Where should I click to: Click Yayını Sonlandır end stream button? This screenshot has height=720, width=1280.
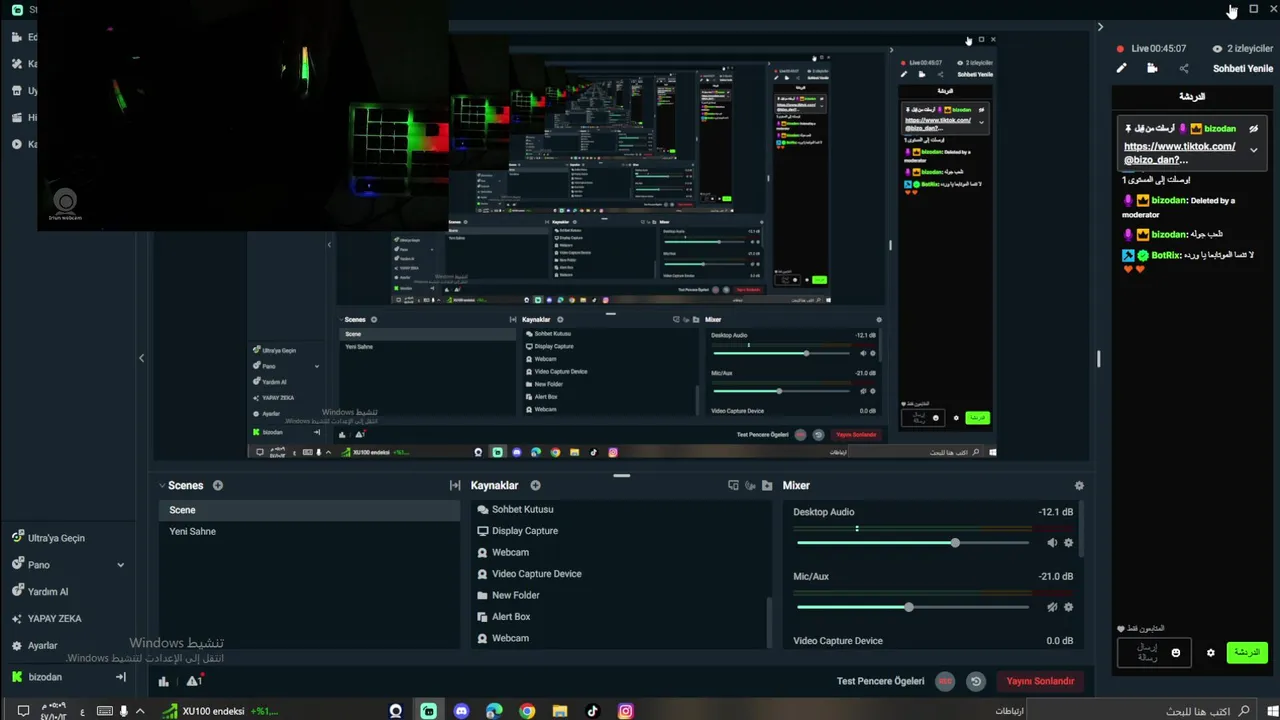pyautogui.click(x=1040, y=681)
